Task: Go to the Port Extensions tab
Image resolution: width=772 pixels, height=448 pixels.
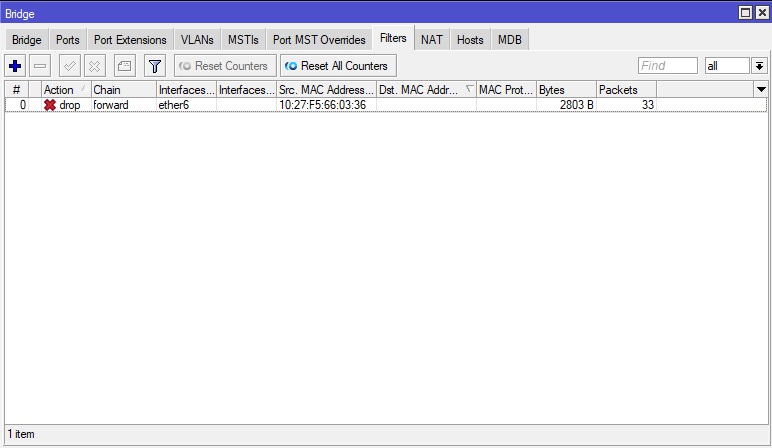Action: point(130,40)
